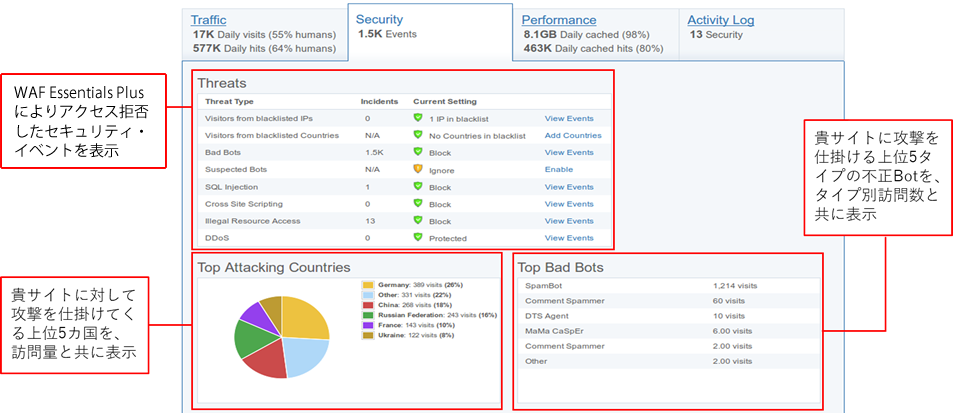Click orange shield icon for Suspected Bots
The width and height of the screenshot is (960, 413).
[x=418, y=170]
